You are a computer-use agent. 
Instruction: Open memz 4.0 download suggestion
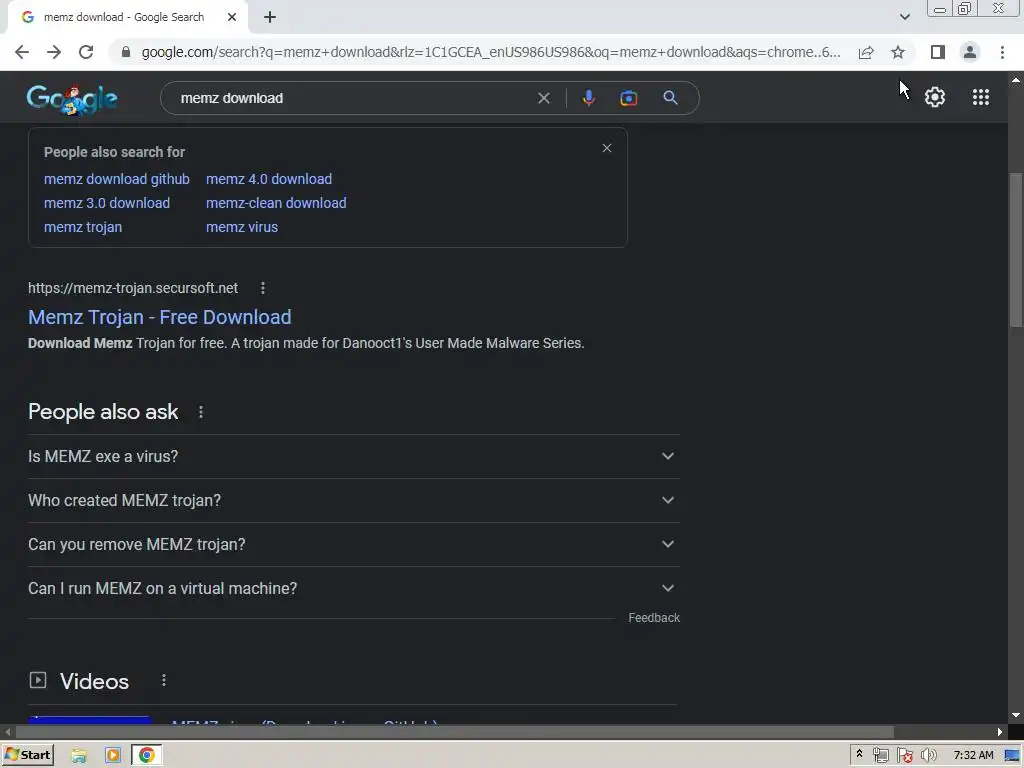pos(268,179)
